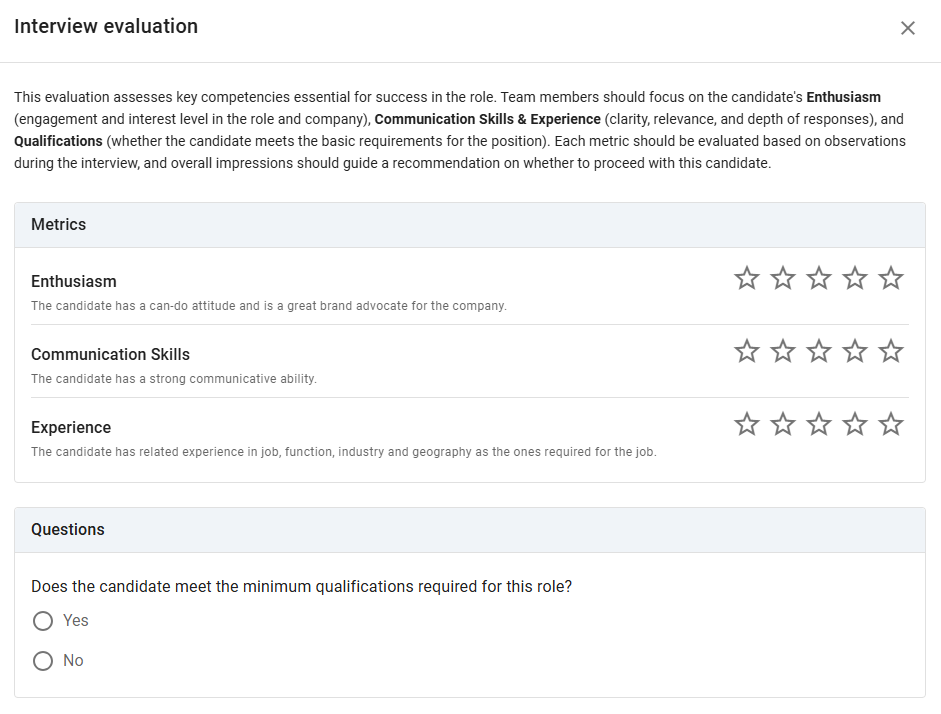Viewport: 941px width, 714px height.
Task: Rate Enthusiasm two stars
Action: pyautogui.click(x=782, y=278)
